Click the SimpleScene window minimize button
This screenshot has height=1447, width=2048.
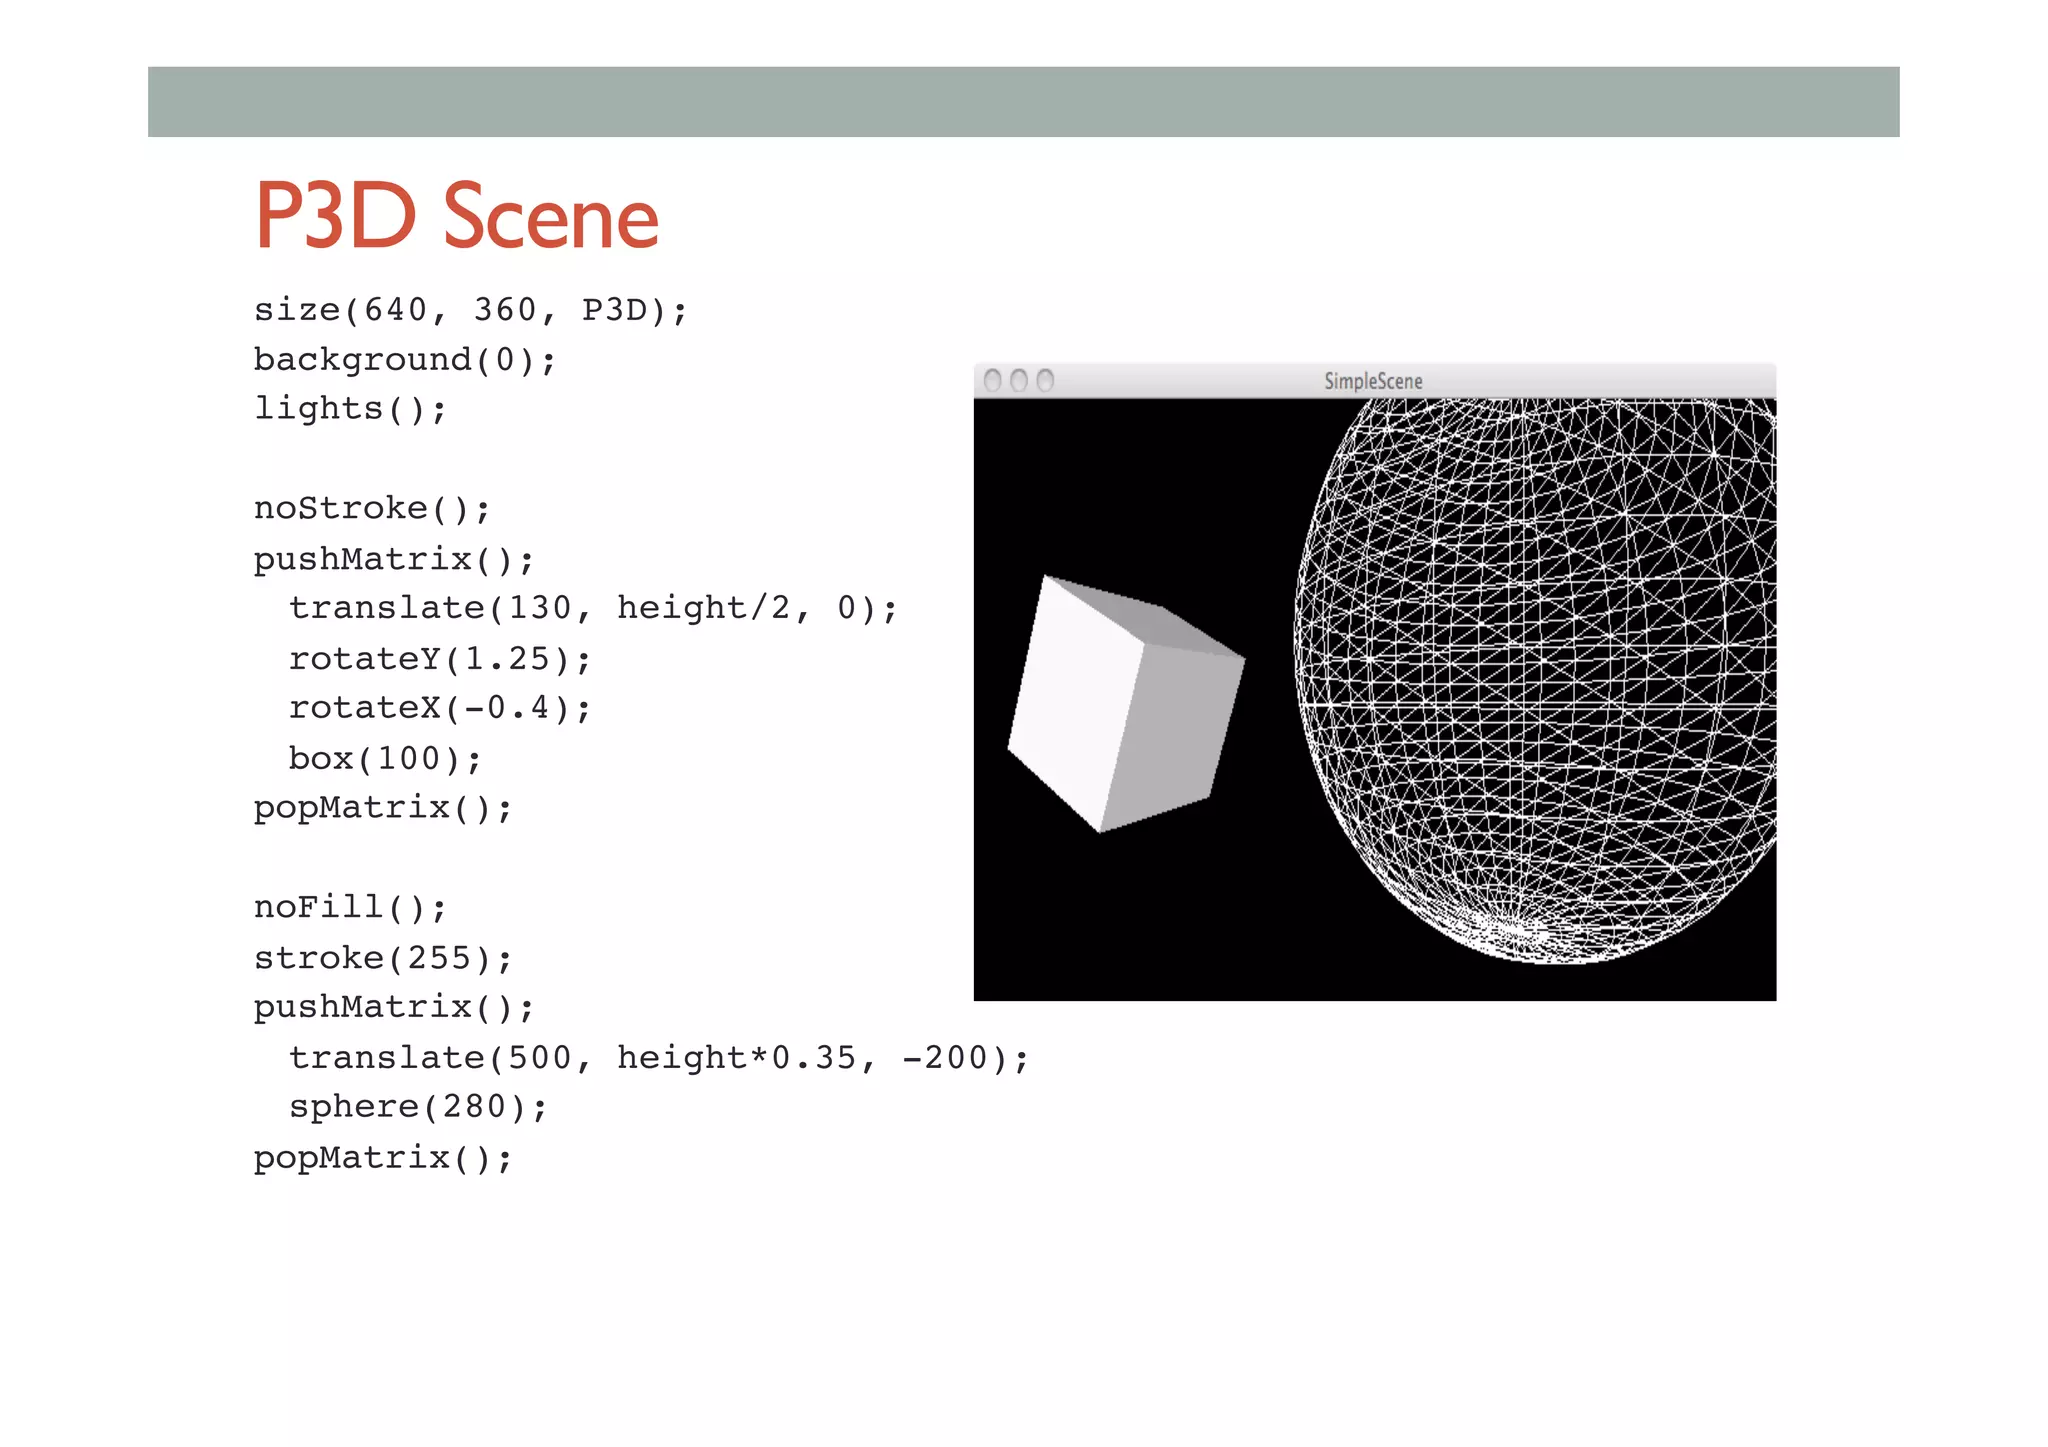click(1019, 381)
